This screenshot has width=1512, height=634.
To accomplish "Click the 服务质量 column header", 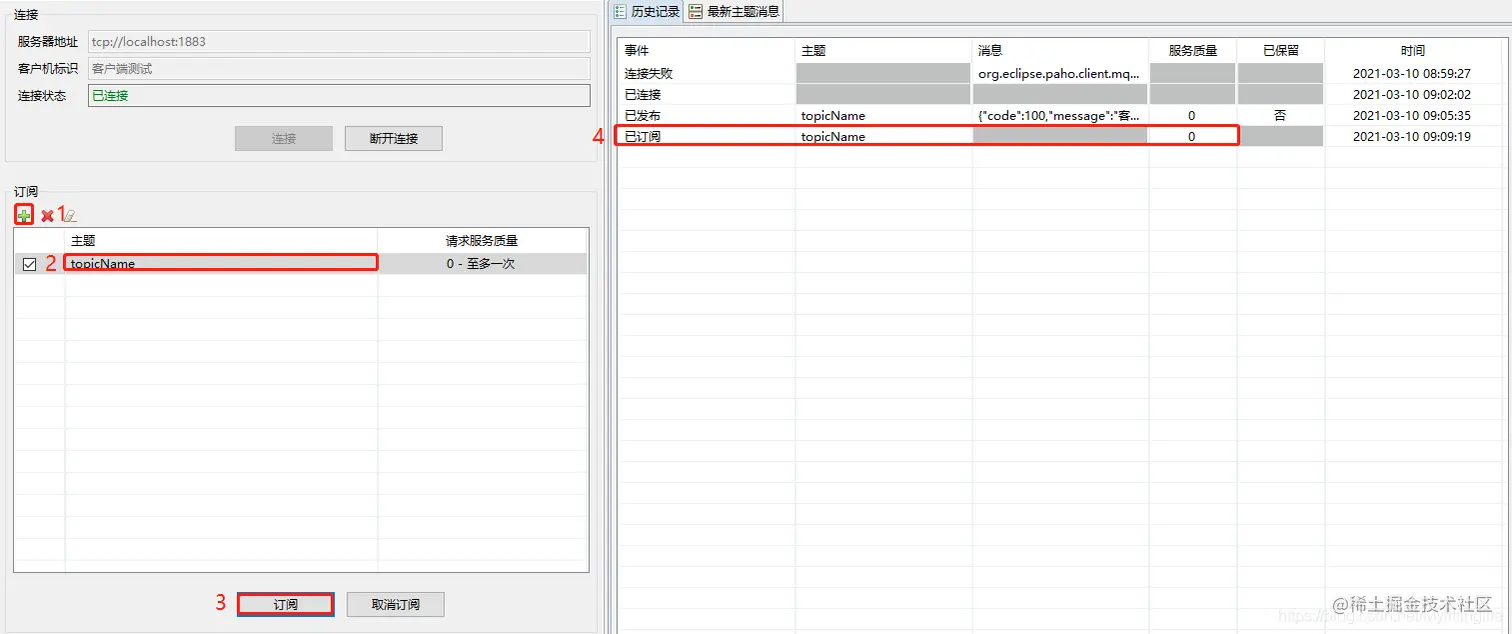I will (x=1193, y=50).
